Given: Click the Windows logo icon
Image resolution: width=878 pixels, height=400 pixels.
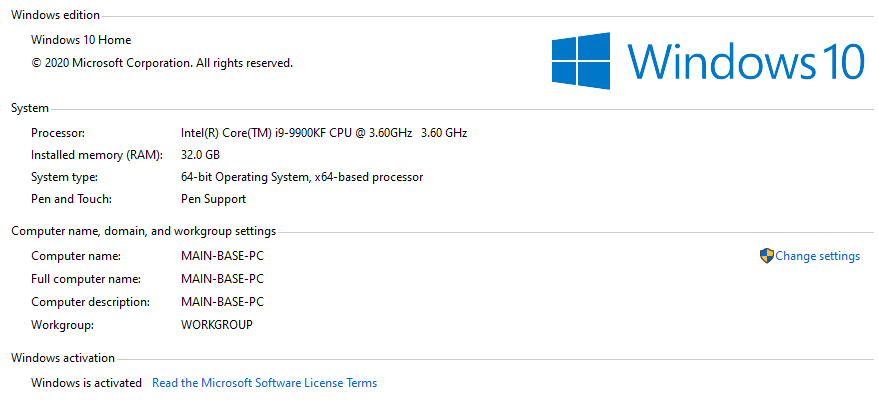Looking at the screenshot, I should tap(580, 60).
